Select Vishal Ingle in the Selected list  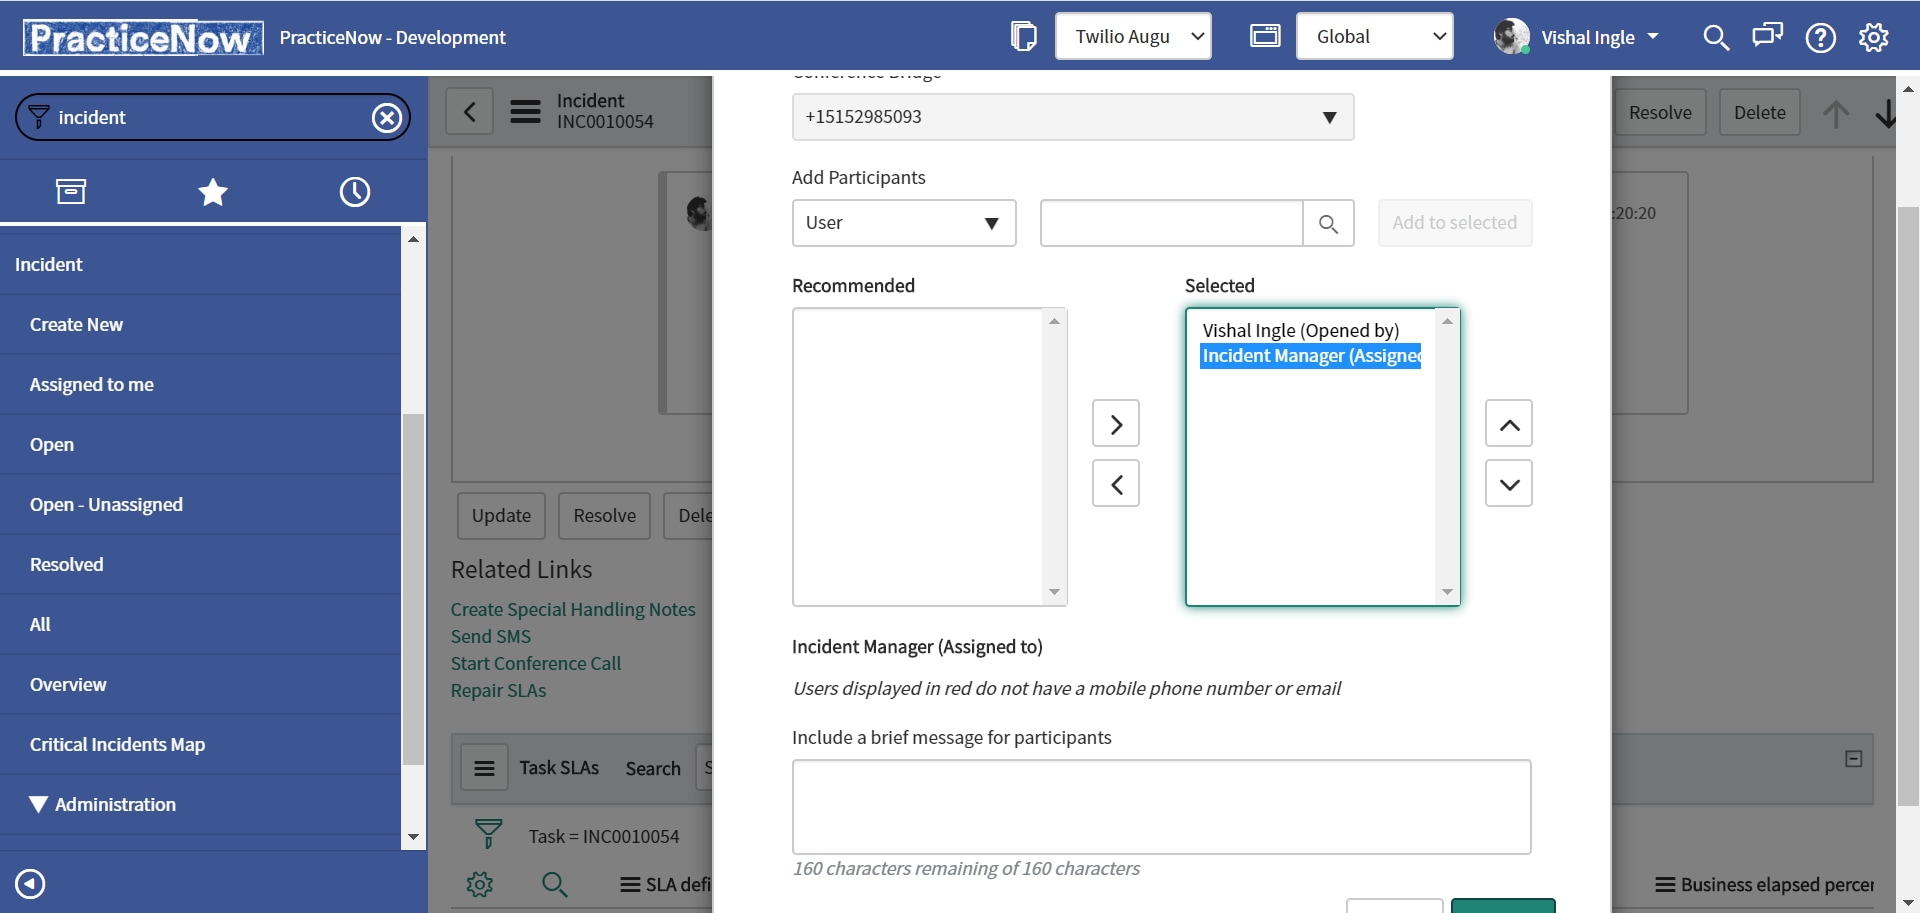tap(1300, 330)
